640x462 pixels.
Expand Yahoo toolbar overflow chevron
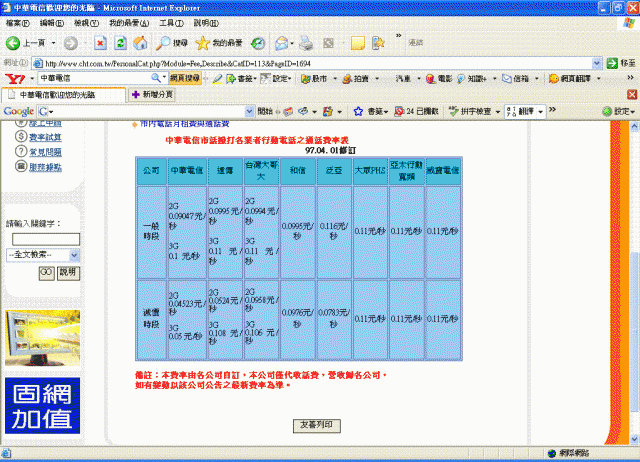(x=631, y=78)
